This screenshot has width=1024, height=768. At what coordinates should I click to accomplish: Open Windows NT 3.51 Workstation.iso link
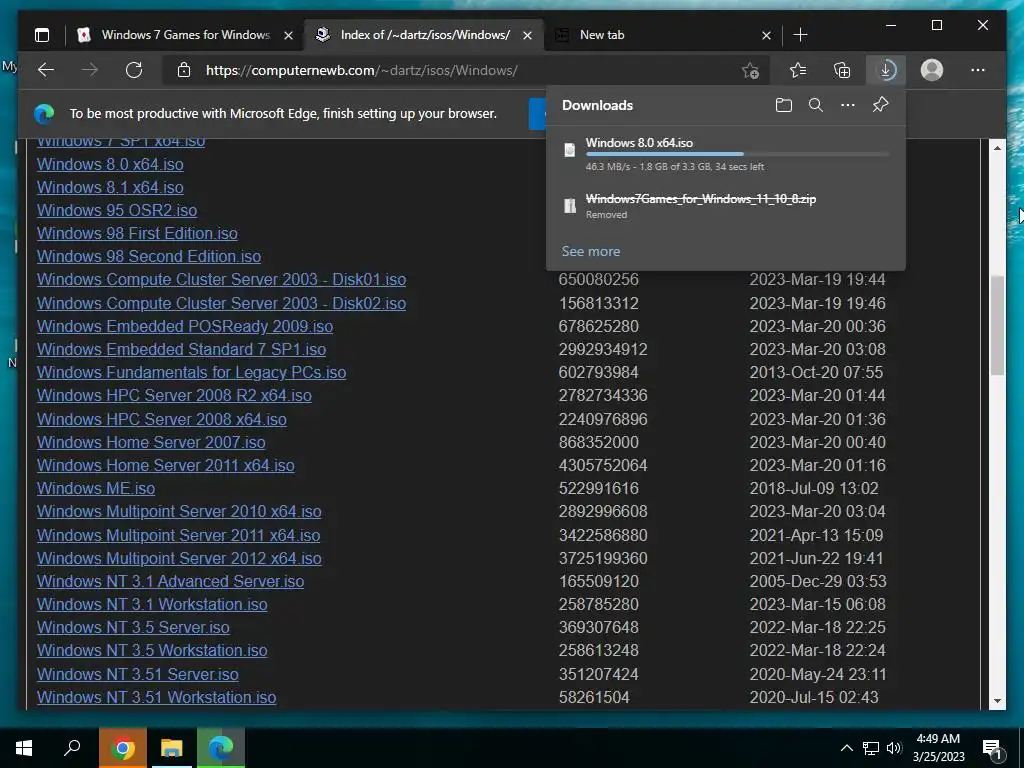point(157,697)
